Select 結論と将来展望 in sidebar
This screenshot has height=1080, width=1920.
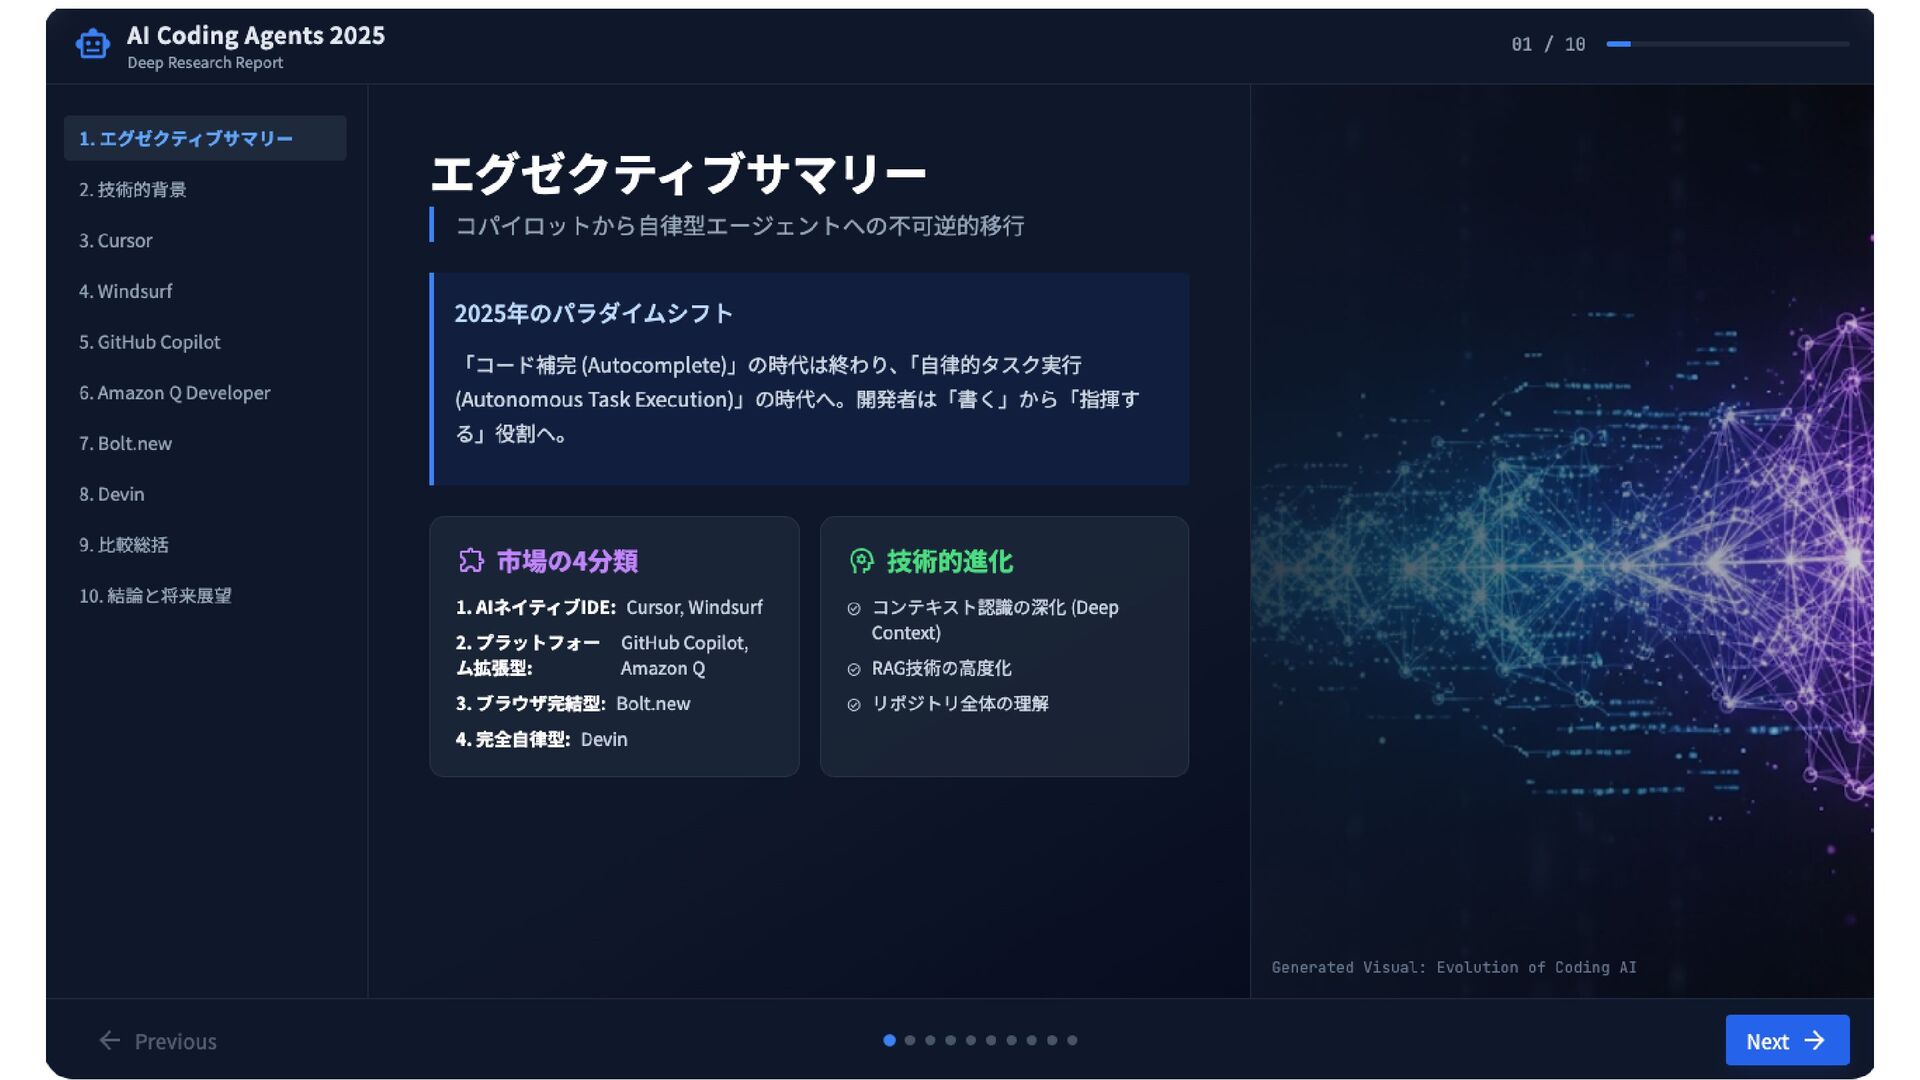156,596
